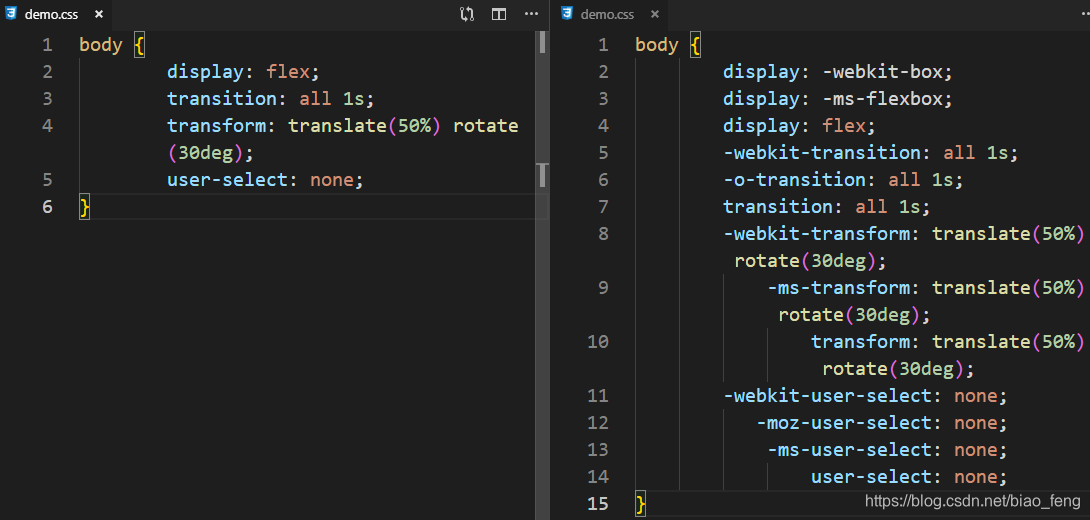The height and width of the screenshot is (520, 1090).
Task: Click the left editor's vertical scrollbar thumb at top
Action: coord(542,42)
